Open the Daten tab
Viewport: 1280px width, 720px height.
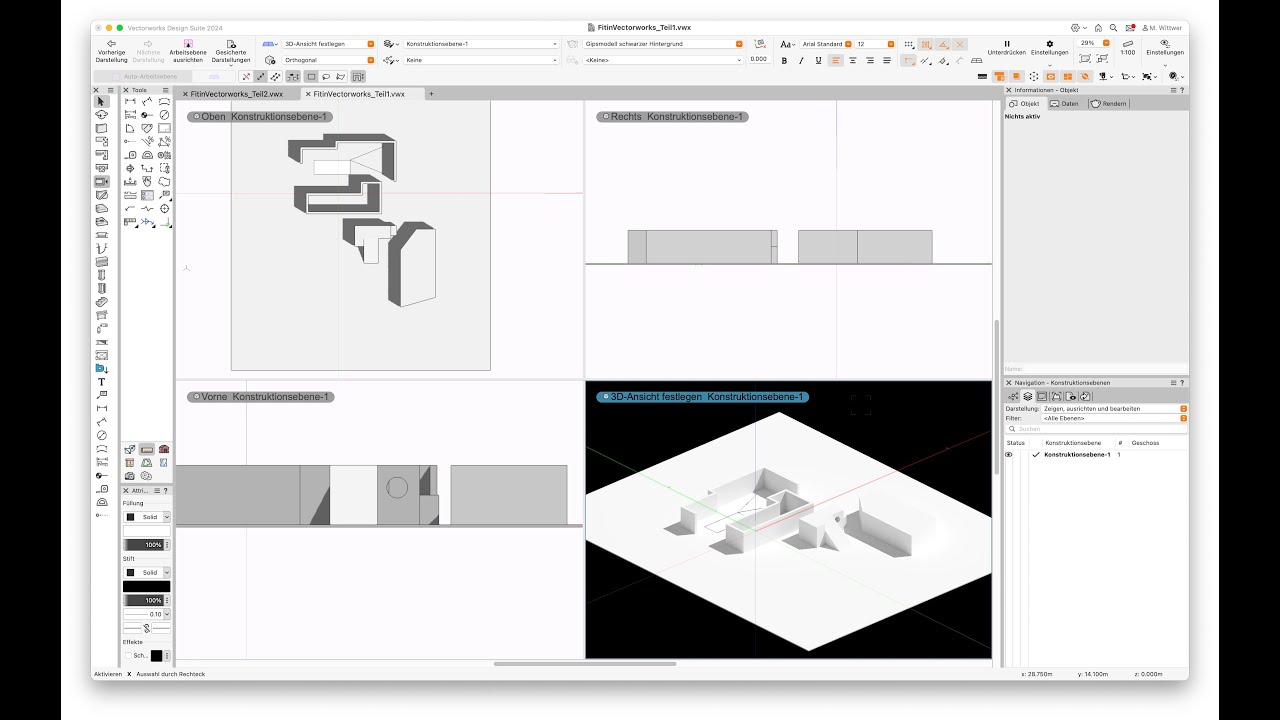(x=1066, y=104)
